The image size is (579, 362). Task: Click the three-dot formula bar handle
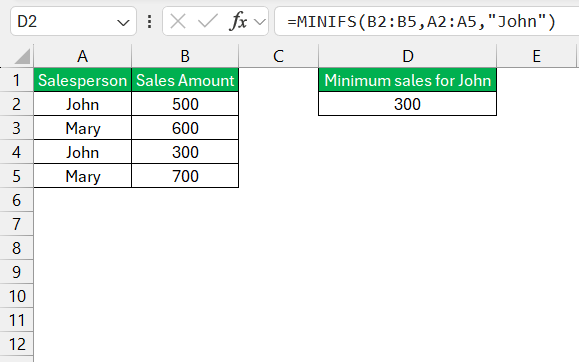[x=149, y=22]
